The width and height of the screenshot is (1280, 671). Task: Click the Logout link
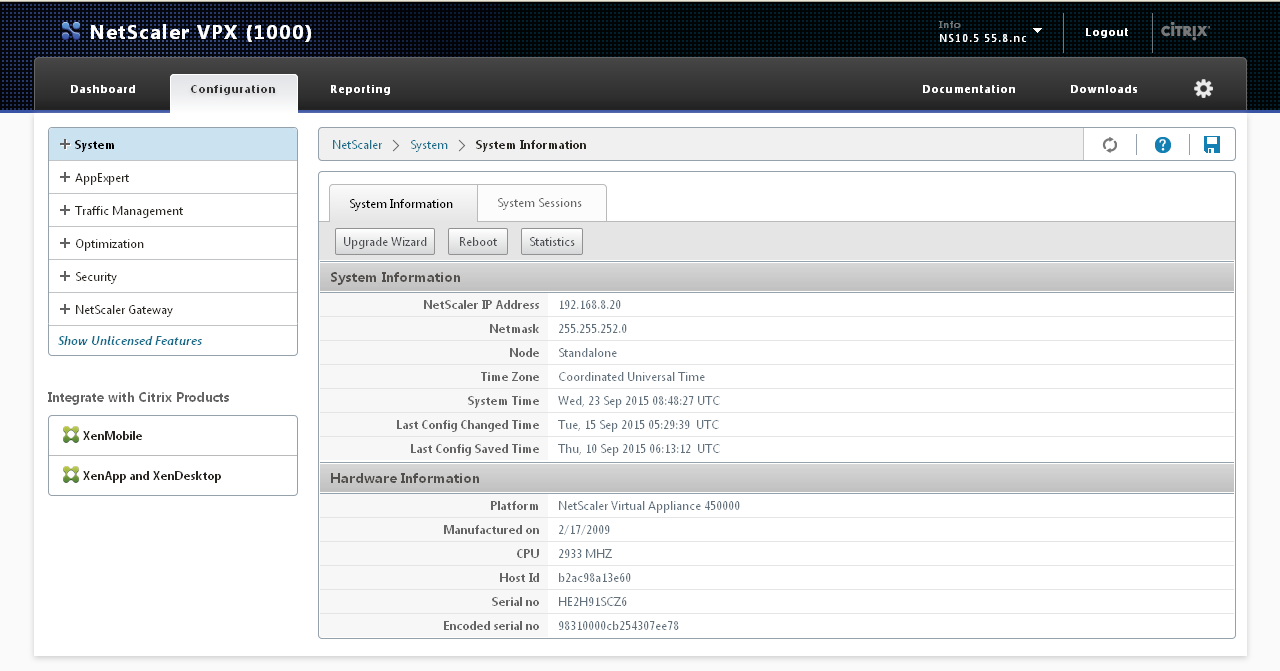click(x=1107, y=32)
